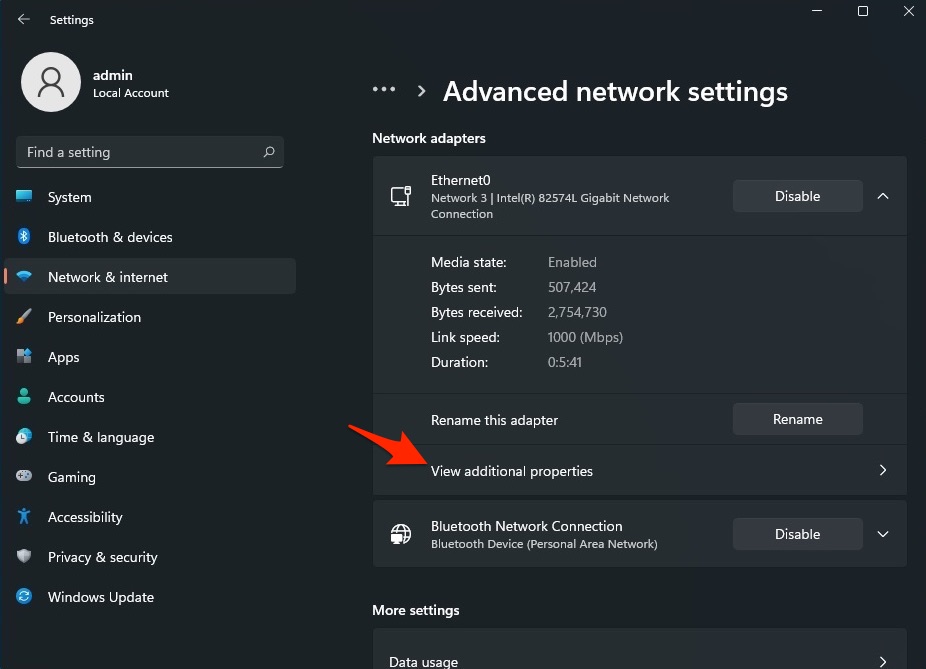
Task: Open View additional properties
Action: [x=640, y=471]
